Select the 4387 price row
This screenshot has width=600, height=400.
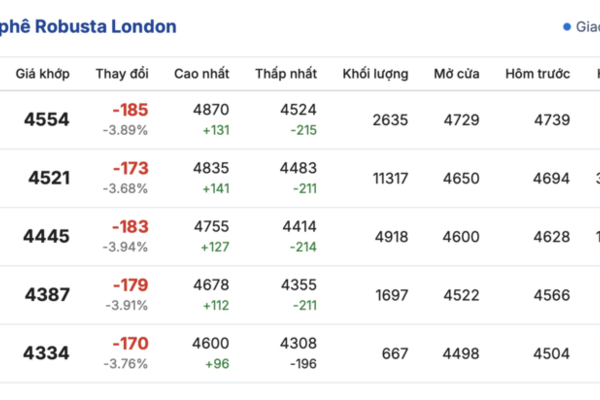(x=48, y=295)
